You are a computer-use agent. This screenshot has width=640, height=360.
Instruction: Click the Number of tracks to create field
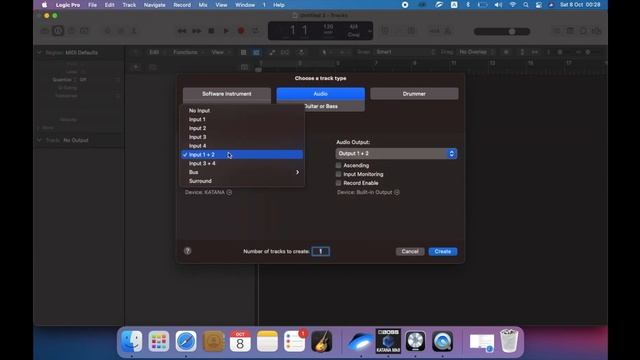coord(321,251)
